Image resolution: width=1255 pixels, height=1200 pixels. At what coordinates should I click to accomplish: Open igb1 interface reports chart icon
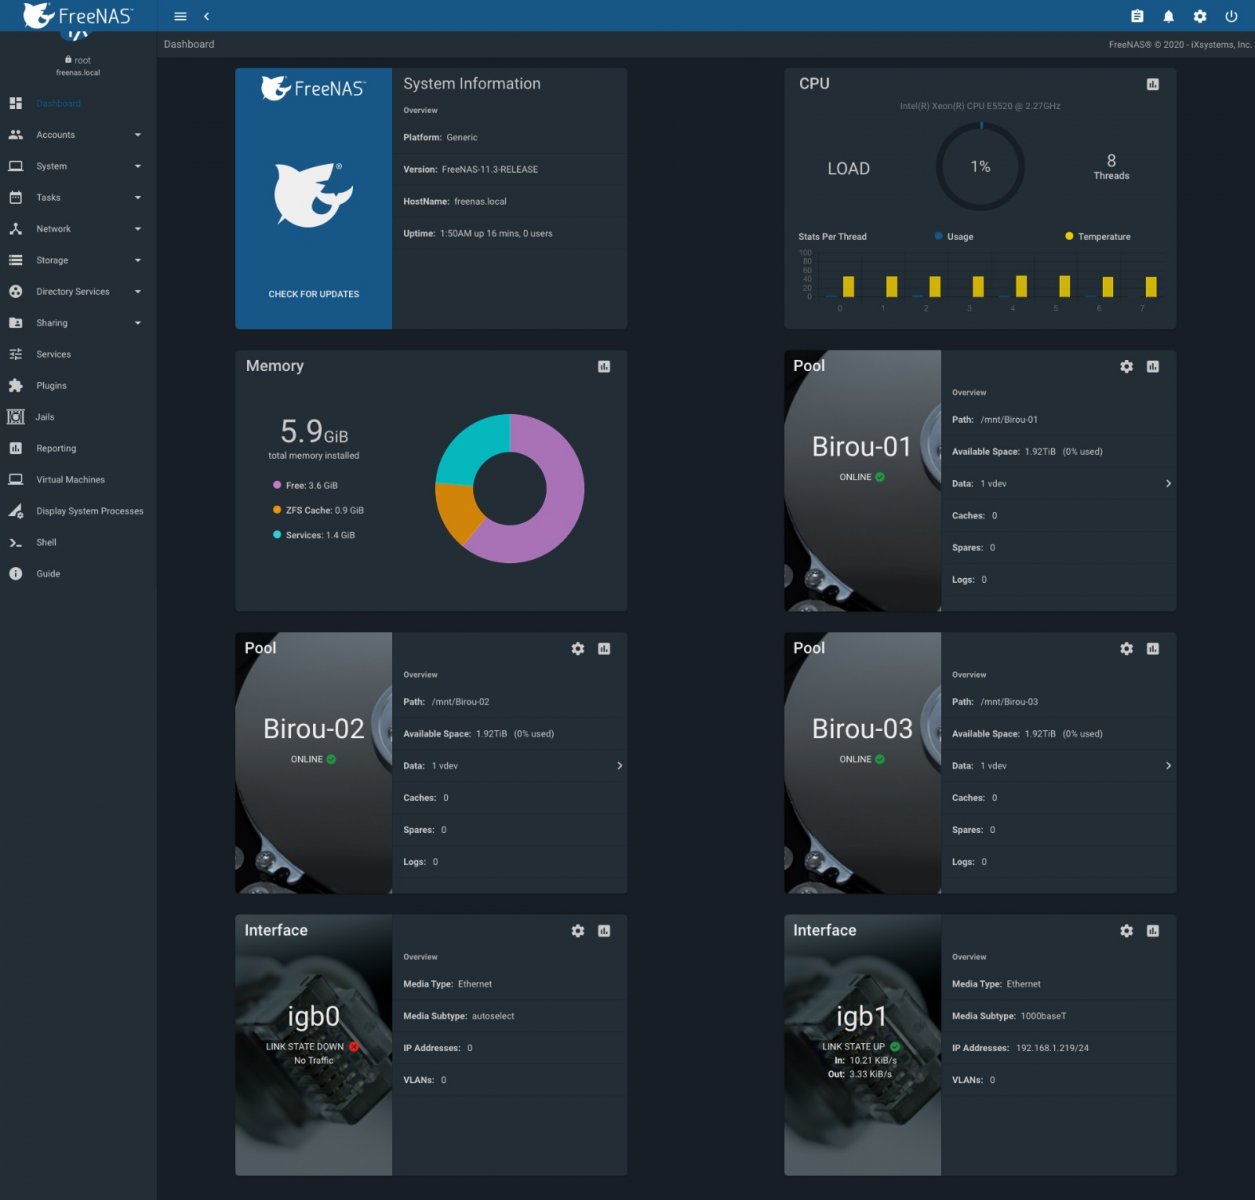(x=1152, y=931)
